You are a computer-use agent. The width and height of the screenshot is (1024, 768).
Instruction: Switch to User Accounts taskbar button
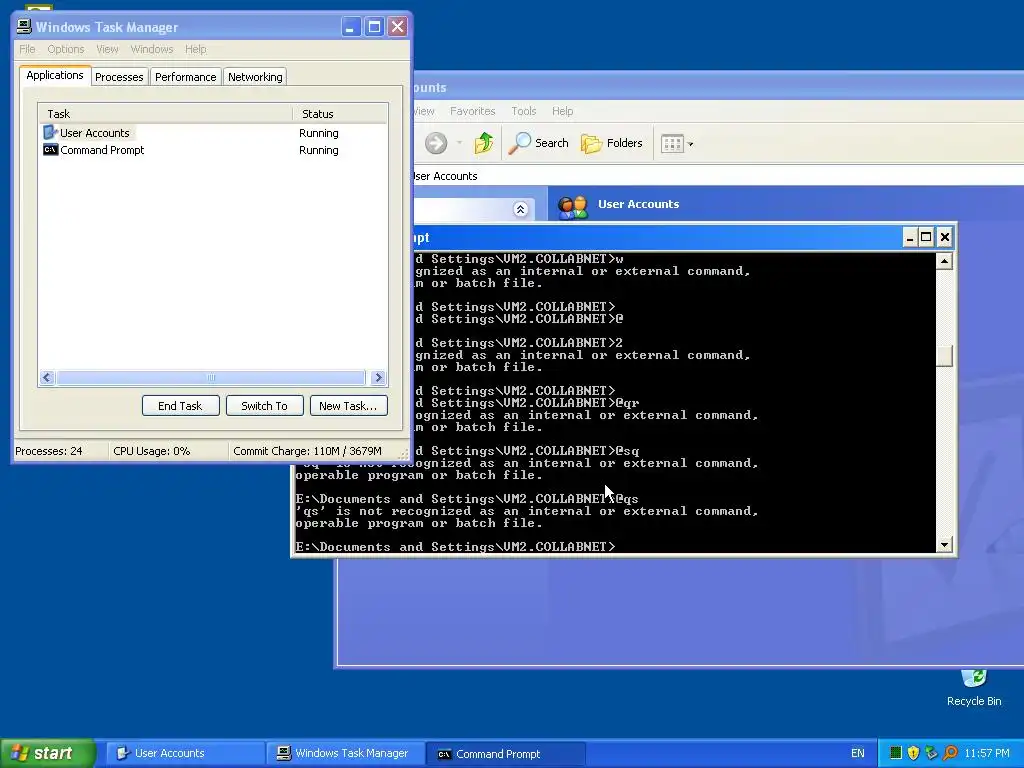pos(184,753)
